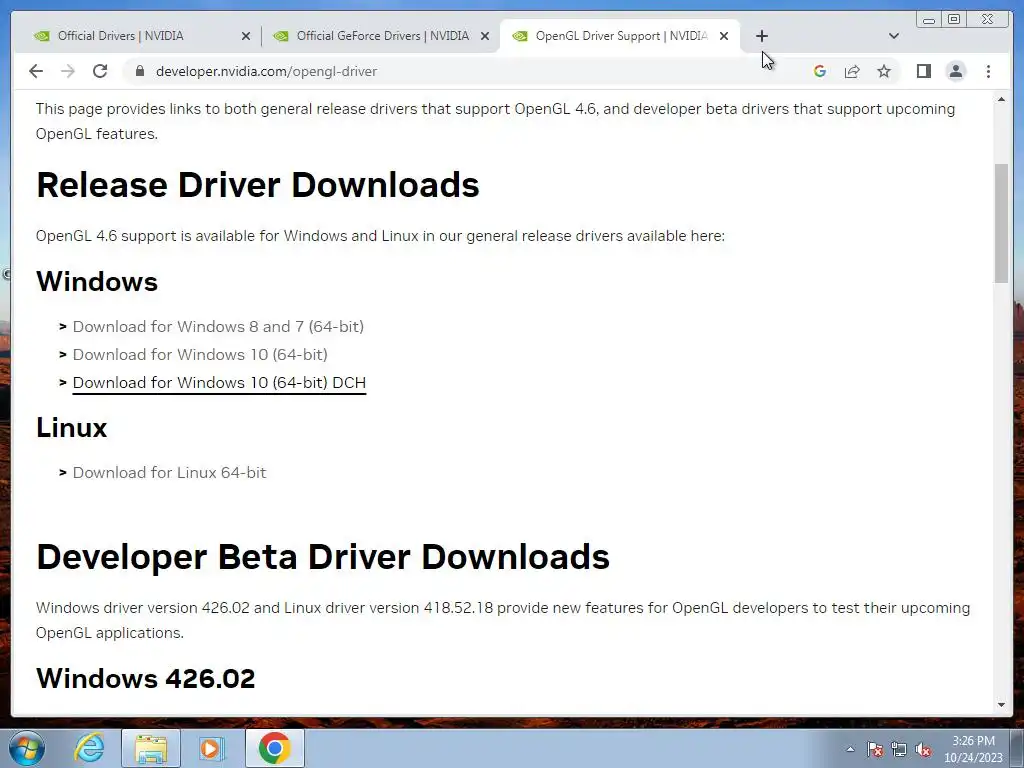Switch to Official Drivers | NVIDIA tab
1024x768 pixels.
point(140,36)
